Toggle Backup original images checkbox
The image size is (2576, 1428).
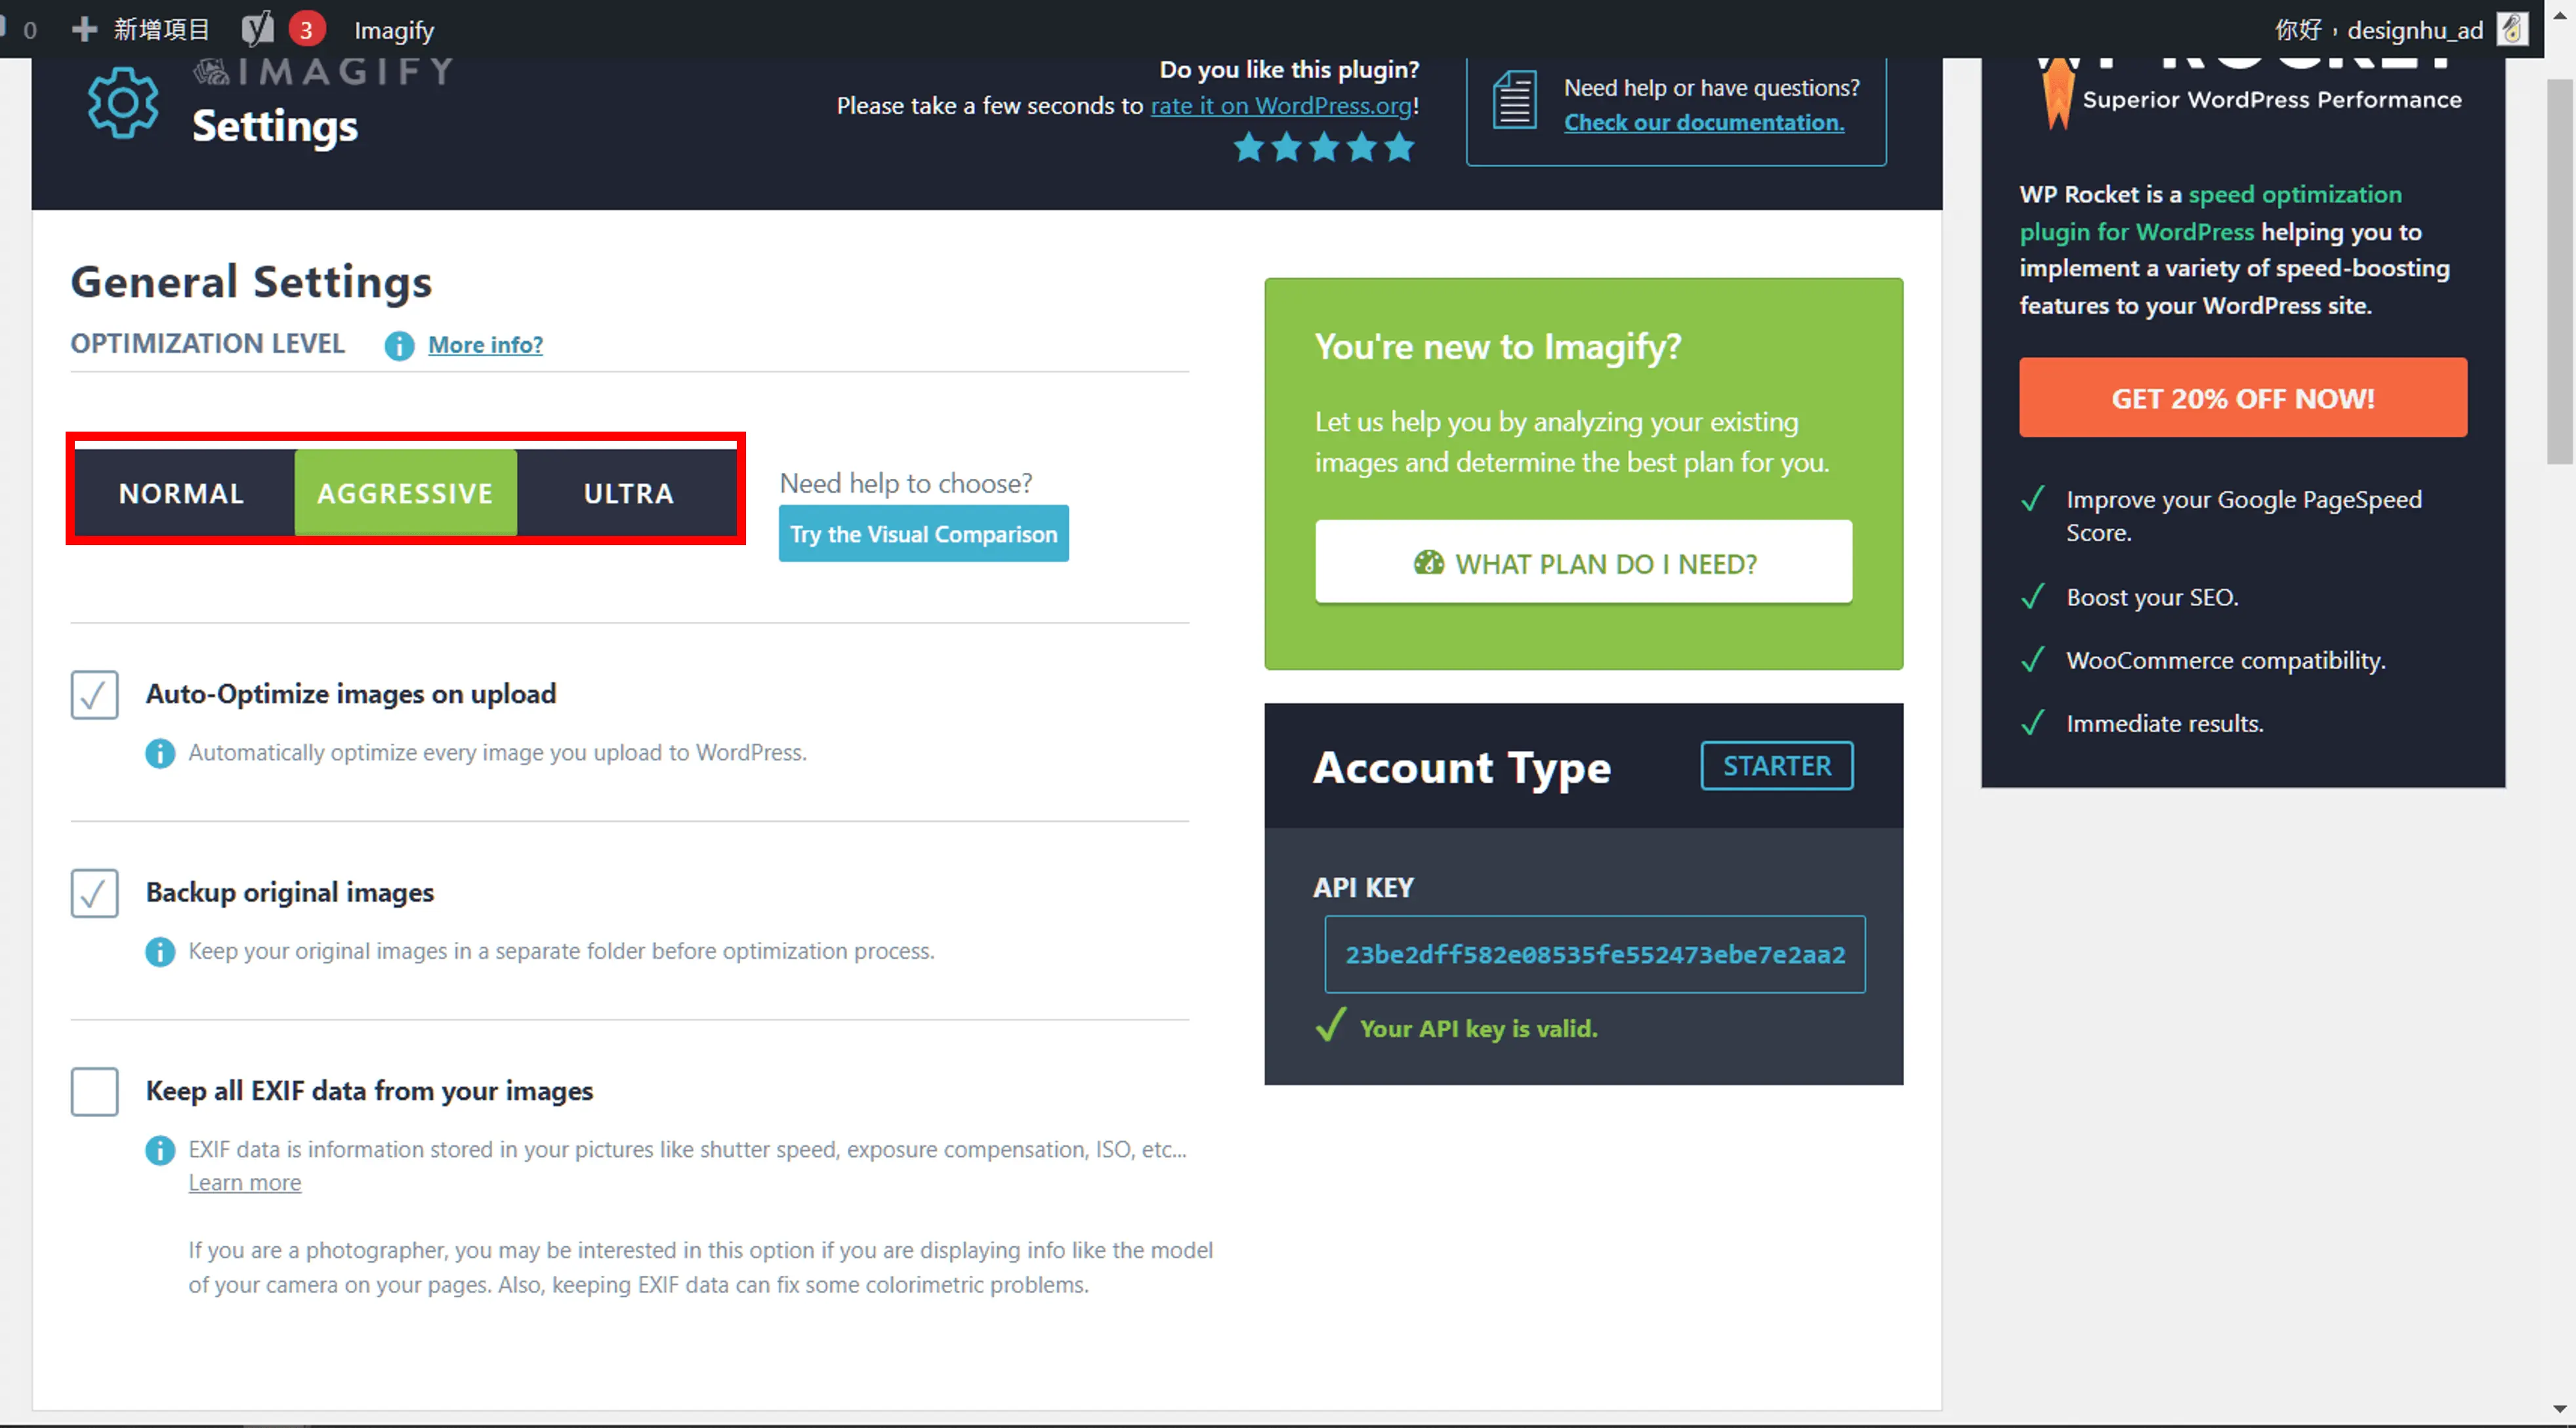(95, 893)
